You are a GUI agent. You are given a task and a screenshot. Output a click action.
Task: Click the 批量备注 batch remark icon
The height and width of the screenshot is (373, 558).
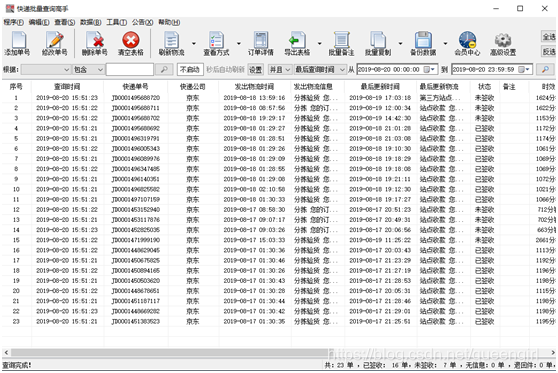(341, 40)
